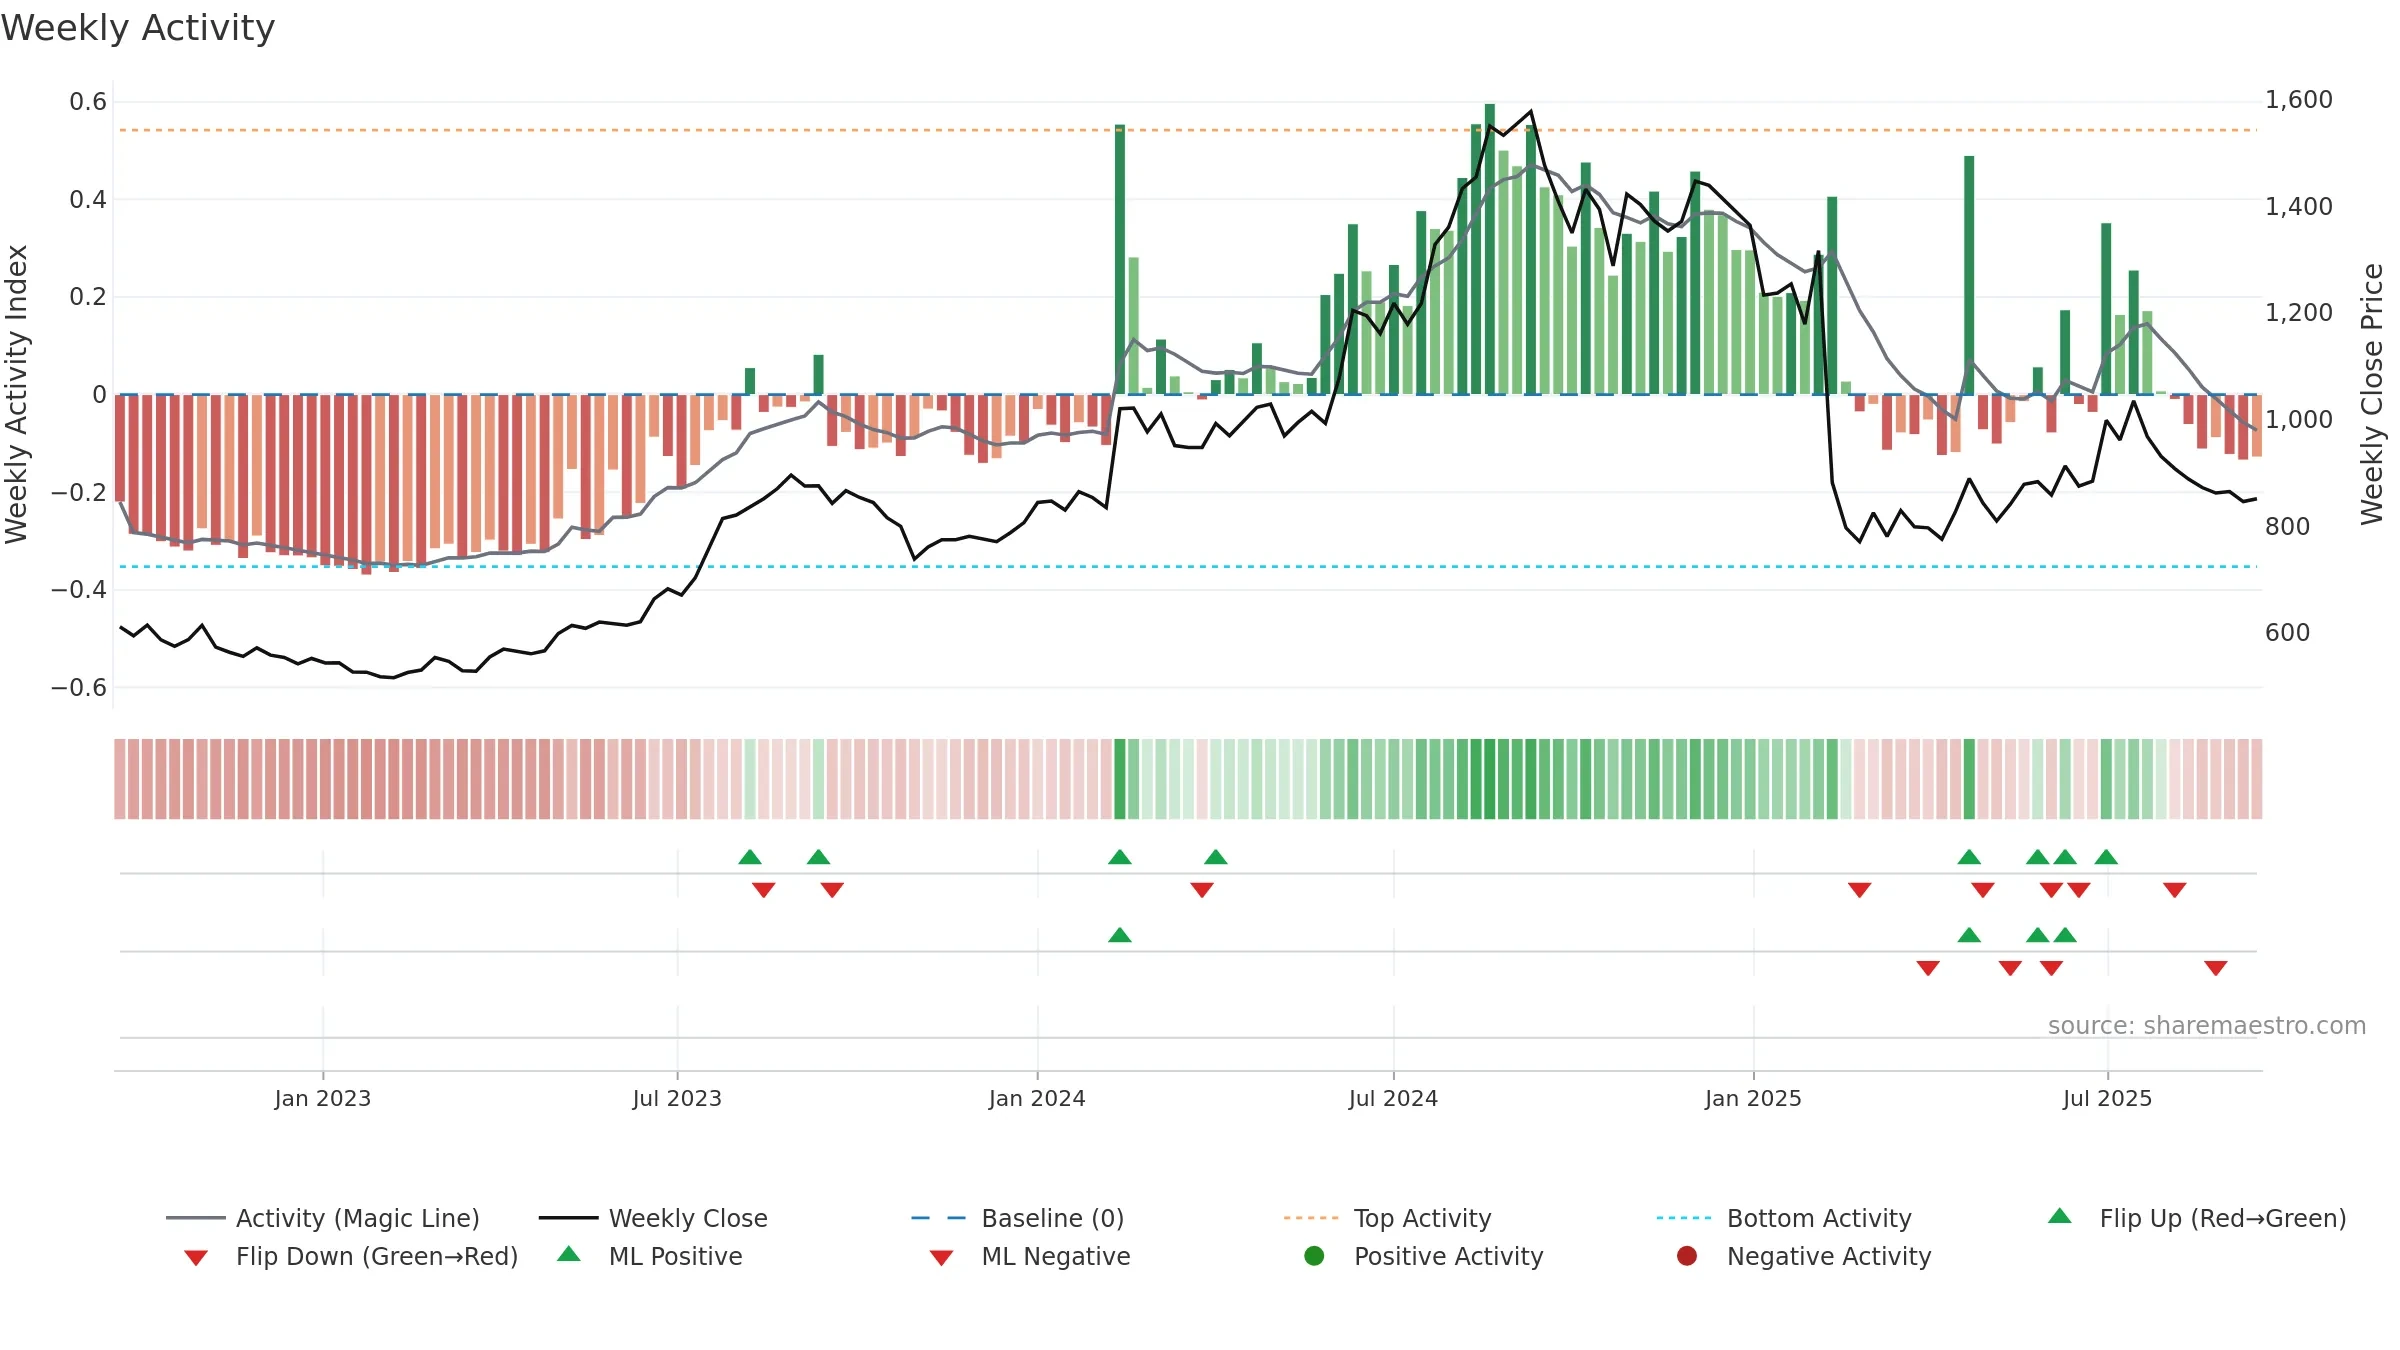Image resolution: width=2400 pixels, height=1350 pixels.
Task: Click the Jan 2024 axis label
Action: click(x=1037, y=1098)
